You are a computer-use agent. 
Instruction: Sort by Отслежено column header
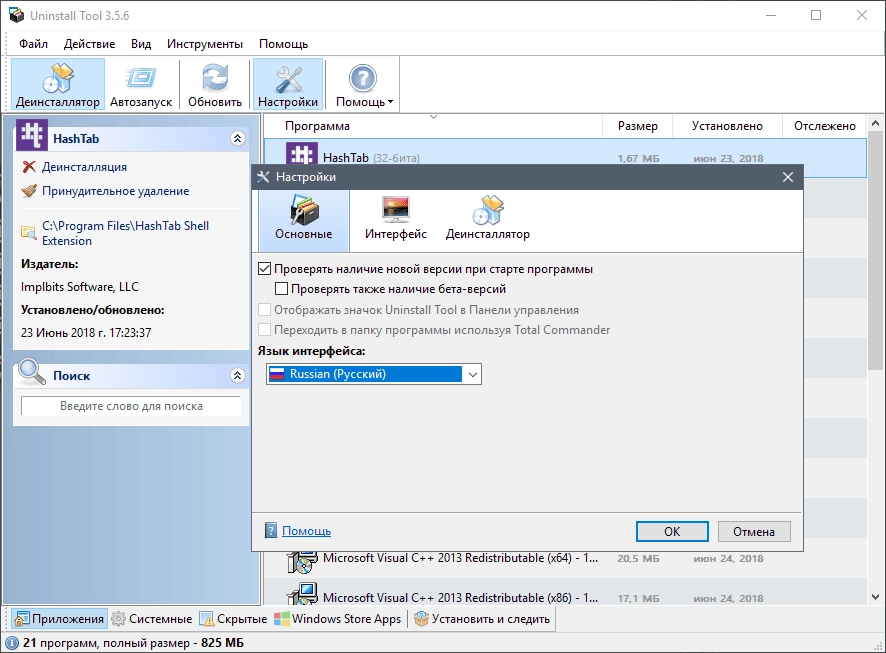click(x=824, y=126)
